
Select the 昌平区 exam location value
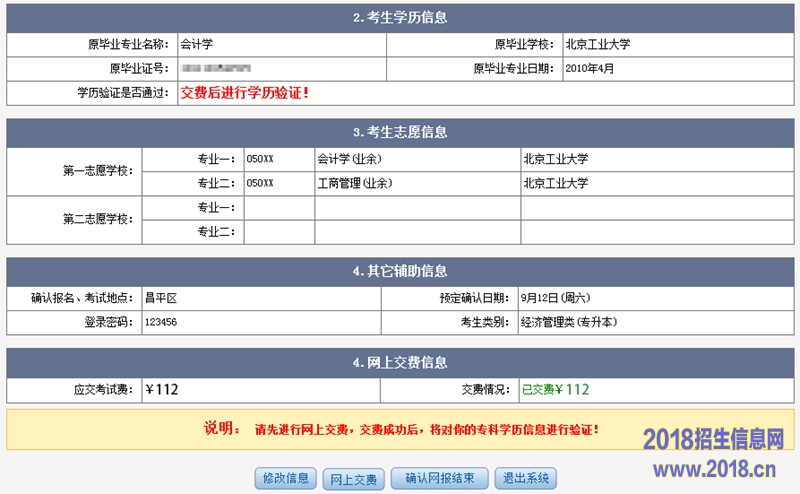(160, 298)
